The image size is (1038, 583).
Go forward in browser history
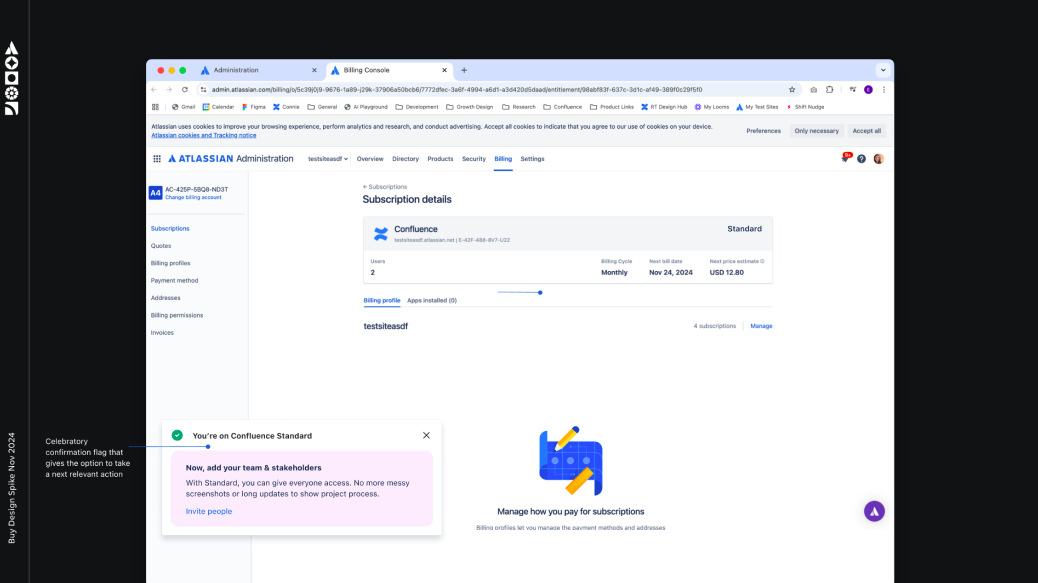coord(169,89)
